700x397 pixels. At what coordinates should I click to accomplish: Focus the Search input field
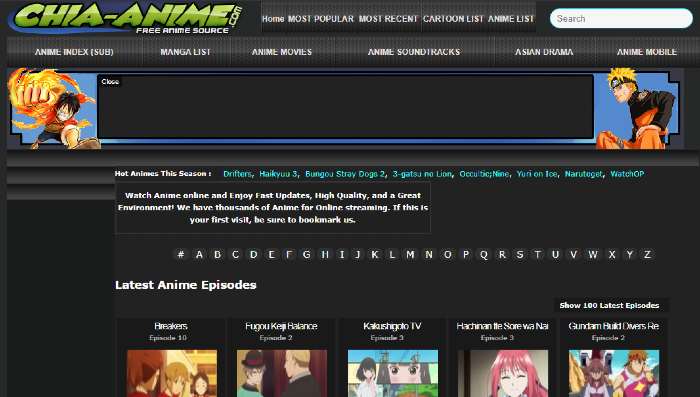pos(621,19)
